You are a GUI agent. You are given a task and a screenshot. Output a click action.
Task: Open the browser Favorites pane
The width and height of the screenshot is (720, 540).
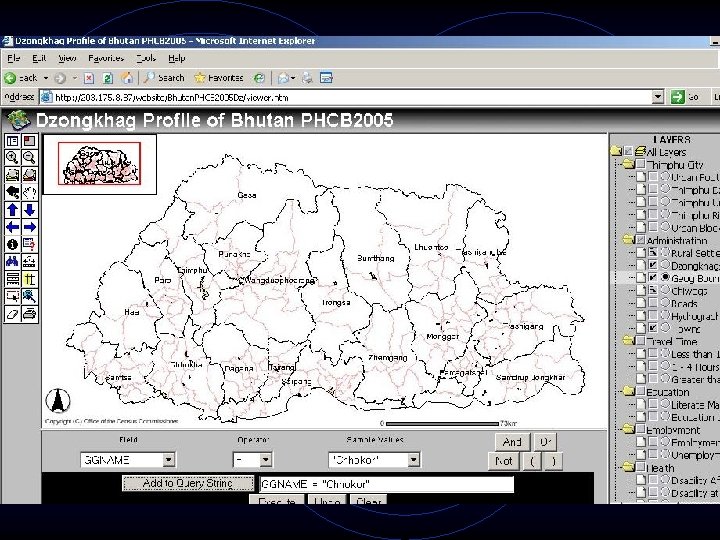[x=219, y=78]
